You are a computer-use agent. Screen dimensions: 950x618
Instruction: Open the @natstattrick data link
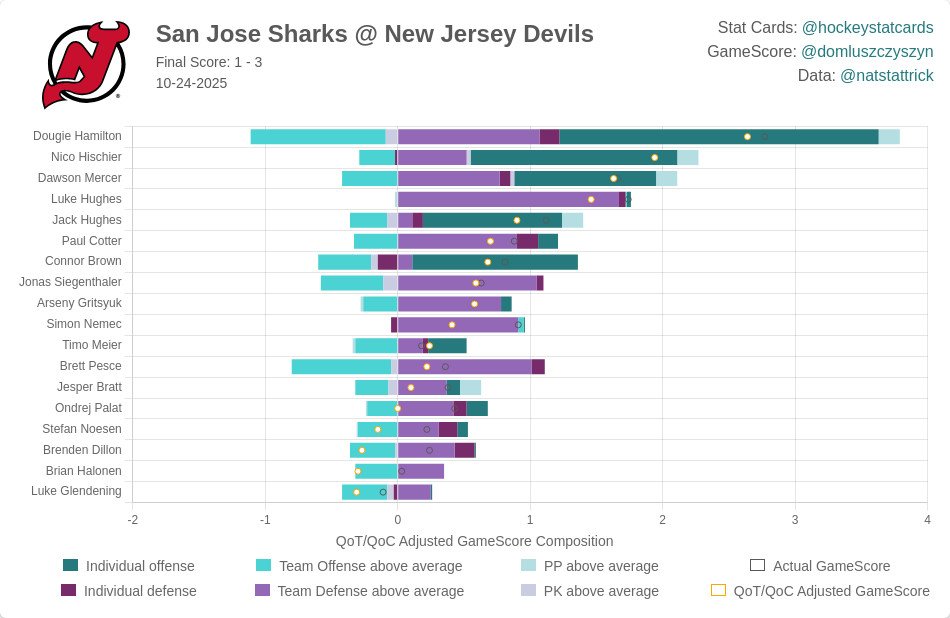click(x=886, y=75)
